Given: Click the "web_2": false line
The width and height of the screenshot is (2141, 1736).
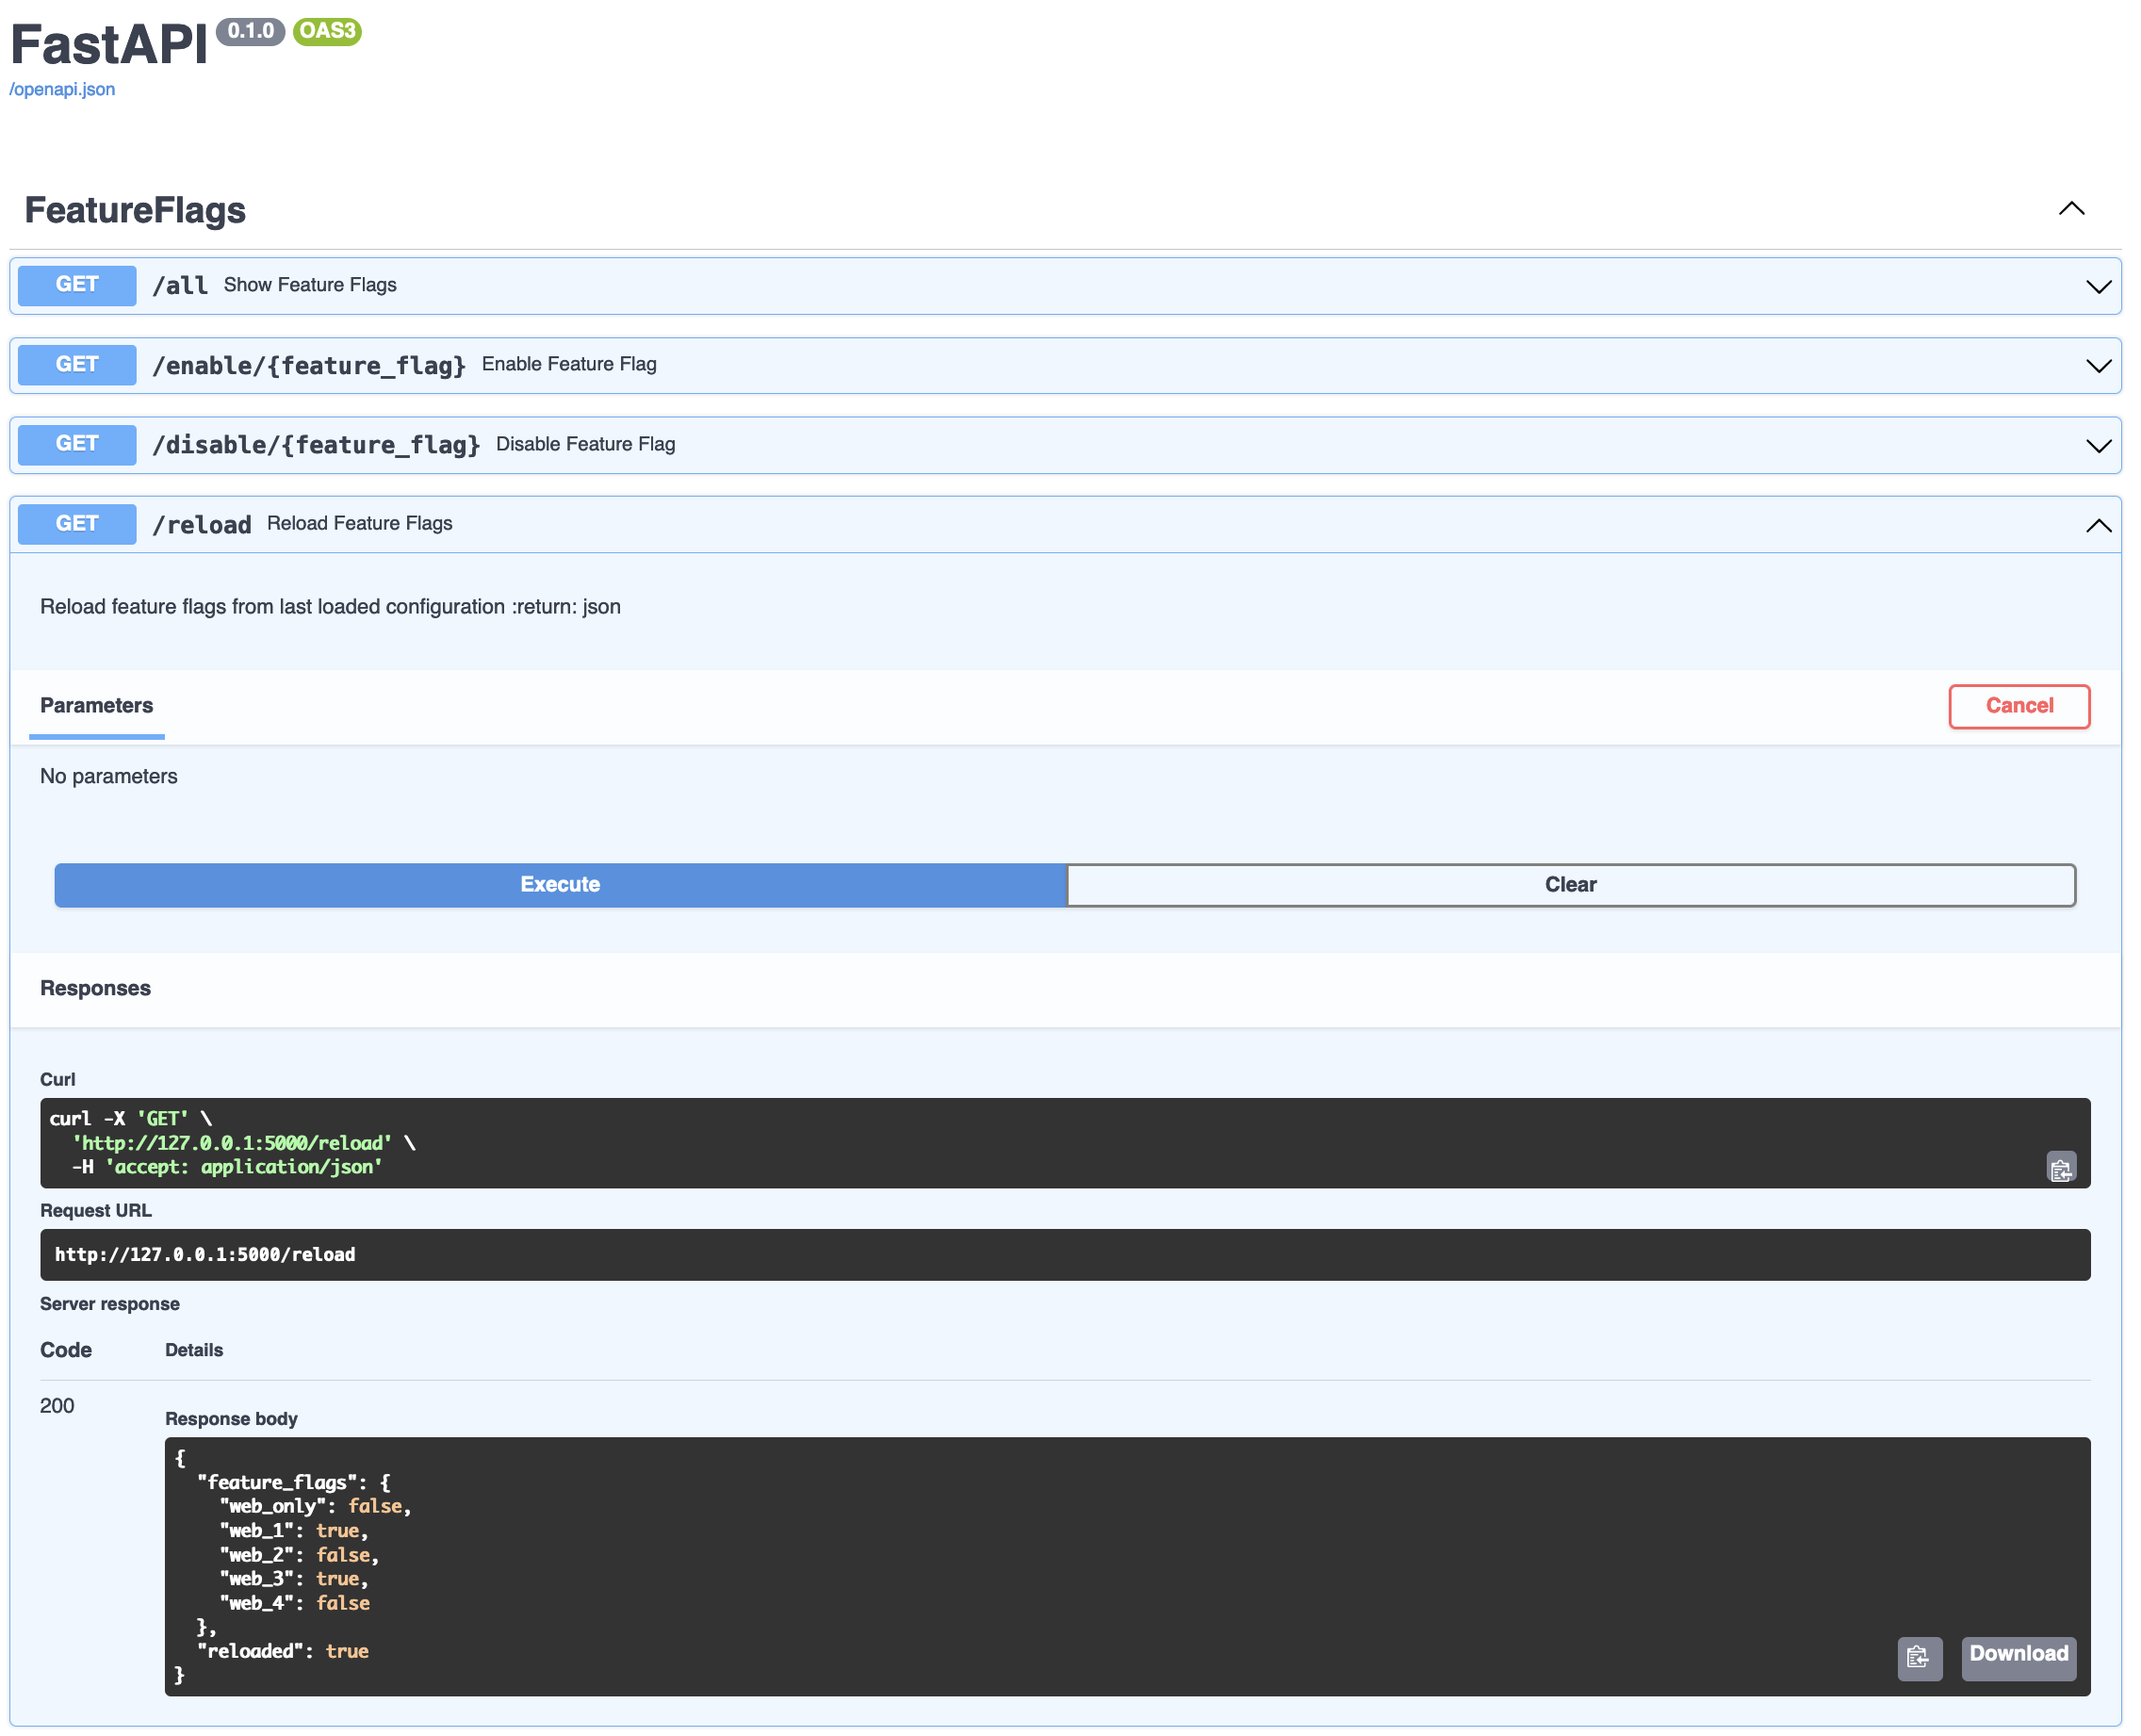Looking at the screenshot, I should click(x=299, y=1555).
